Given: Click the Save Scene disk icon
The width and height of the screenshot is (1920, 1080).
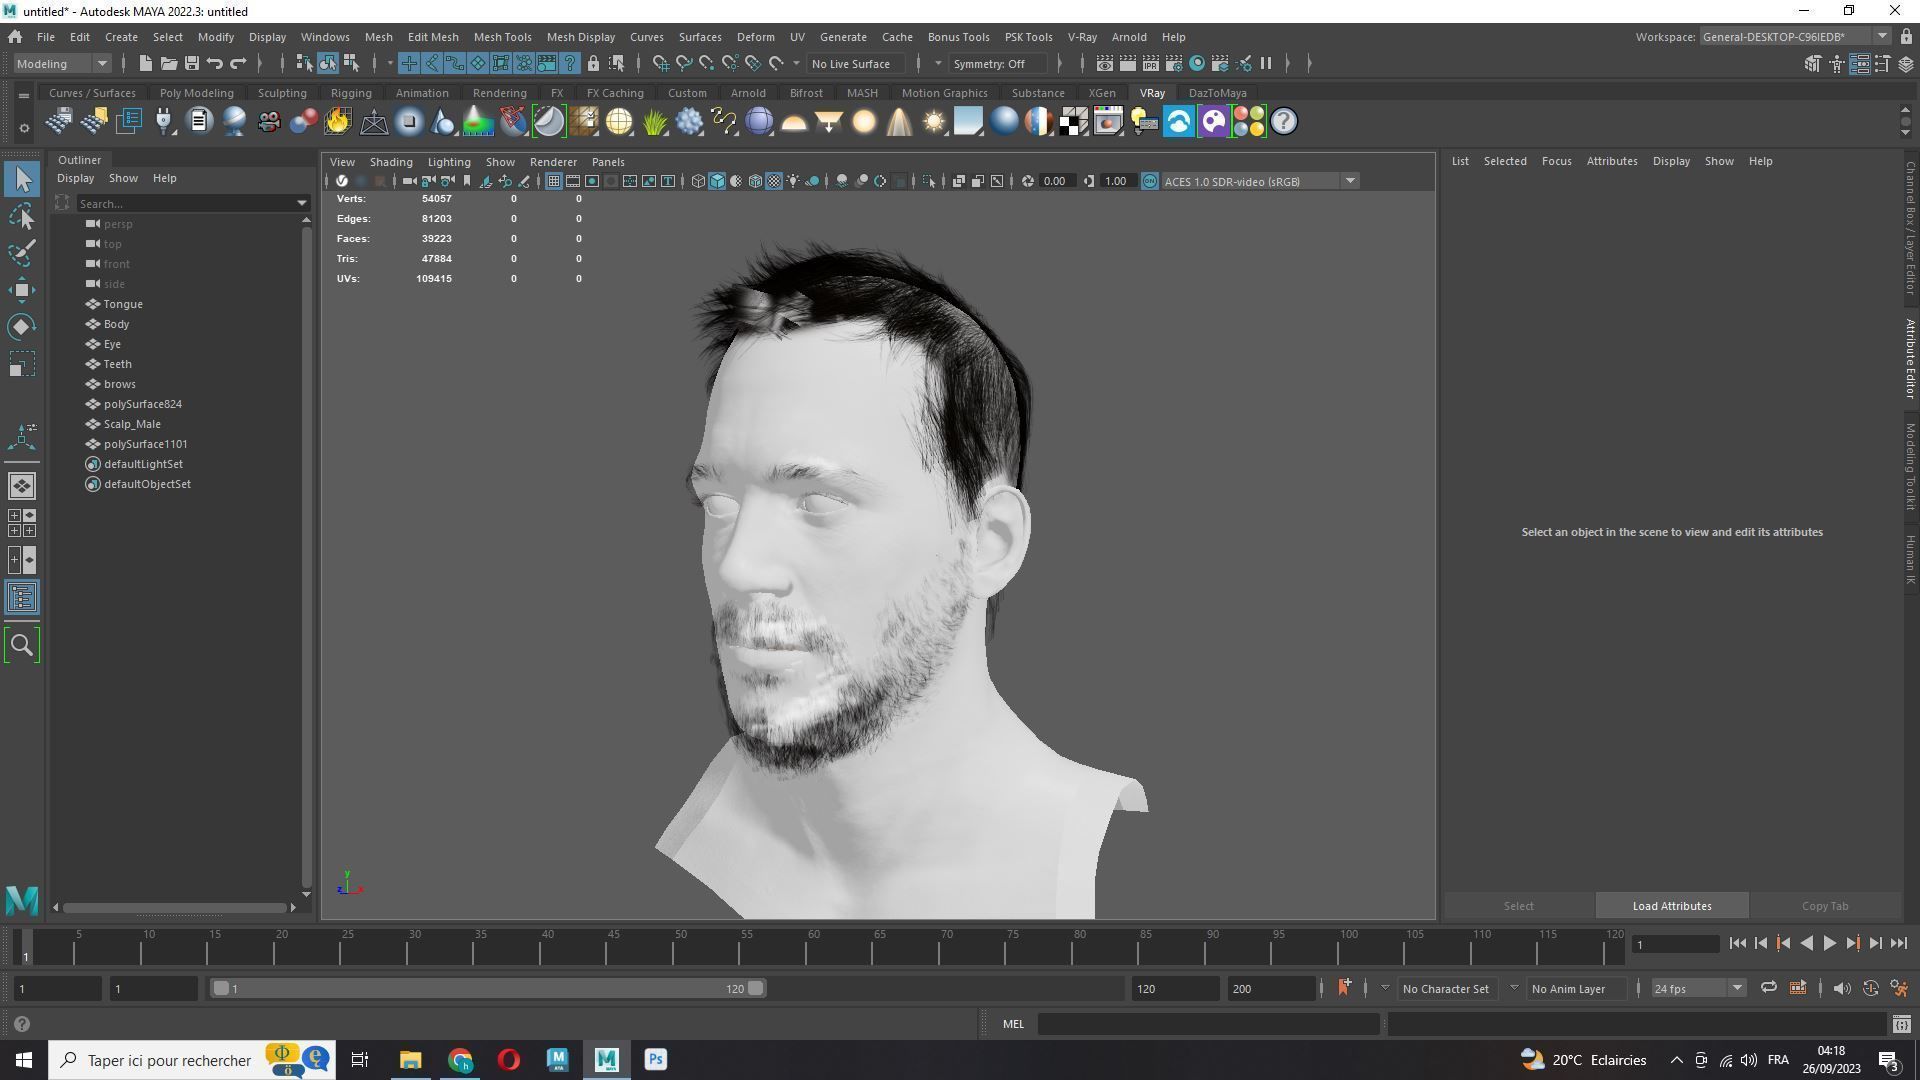Looking at the screenshot, I should point(191,64).
